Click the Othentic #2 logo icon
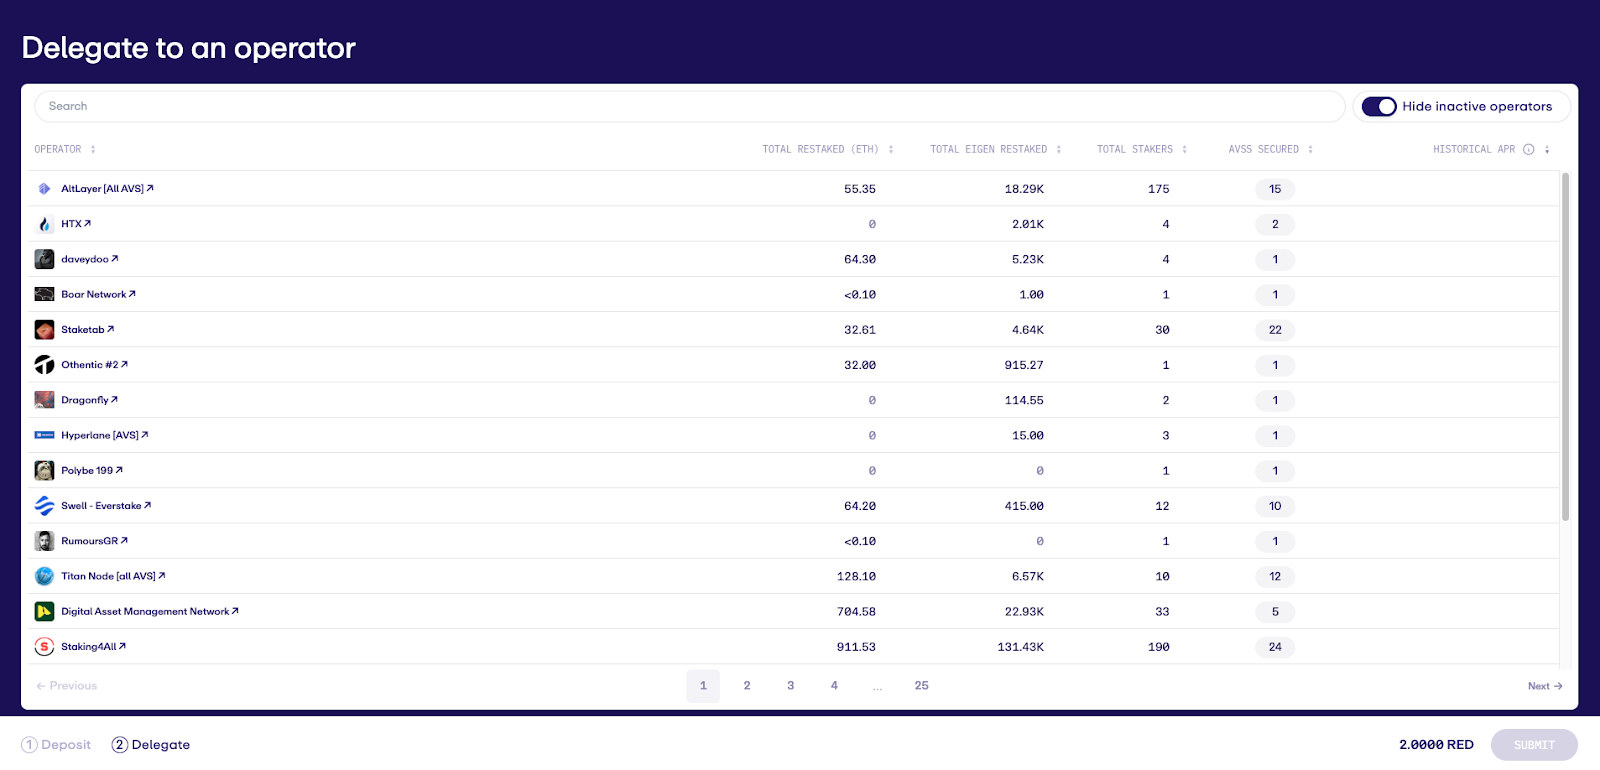1600x770 pixels. click(44, 365)
